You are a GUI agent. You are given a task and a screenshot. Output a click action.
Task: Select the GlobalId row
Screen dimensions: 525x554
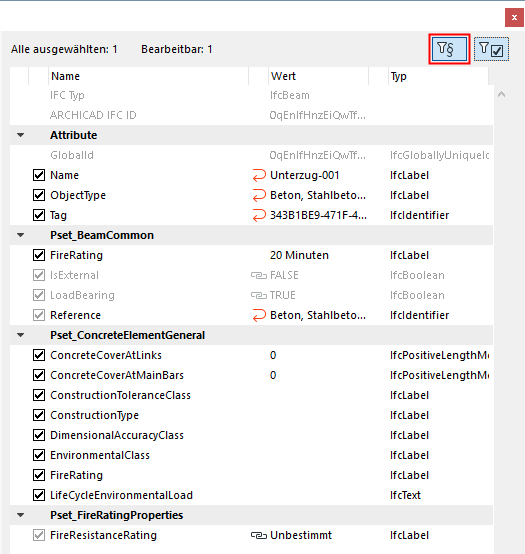251,155
